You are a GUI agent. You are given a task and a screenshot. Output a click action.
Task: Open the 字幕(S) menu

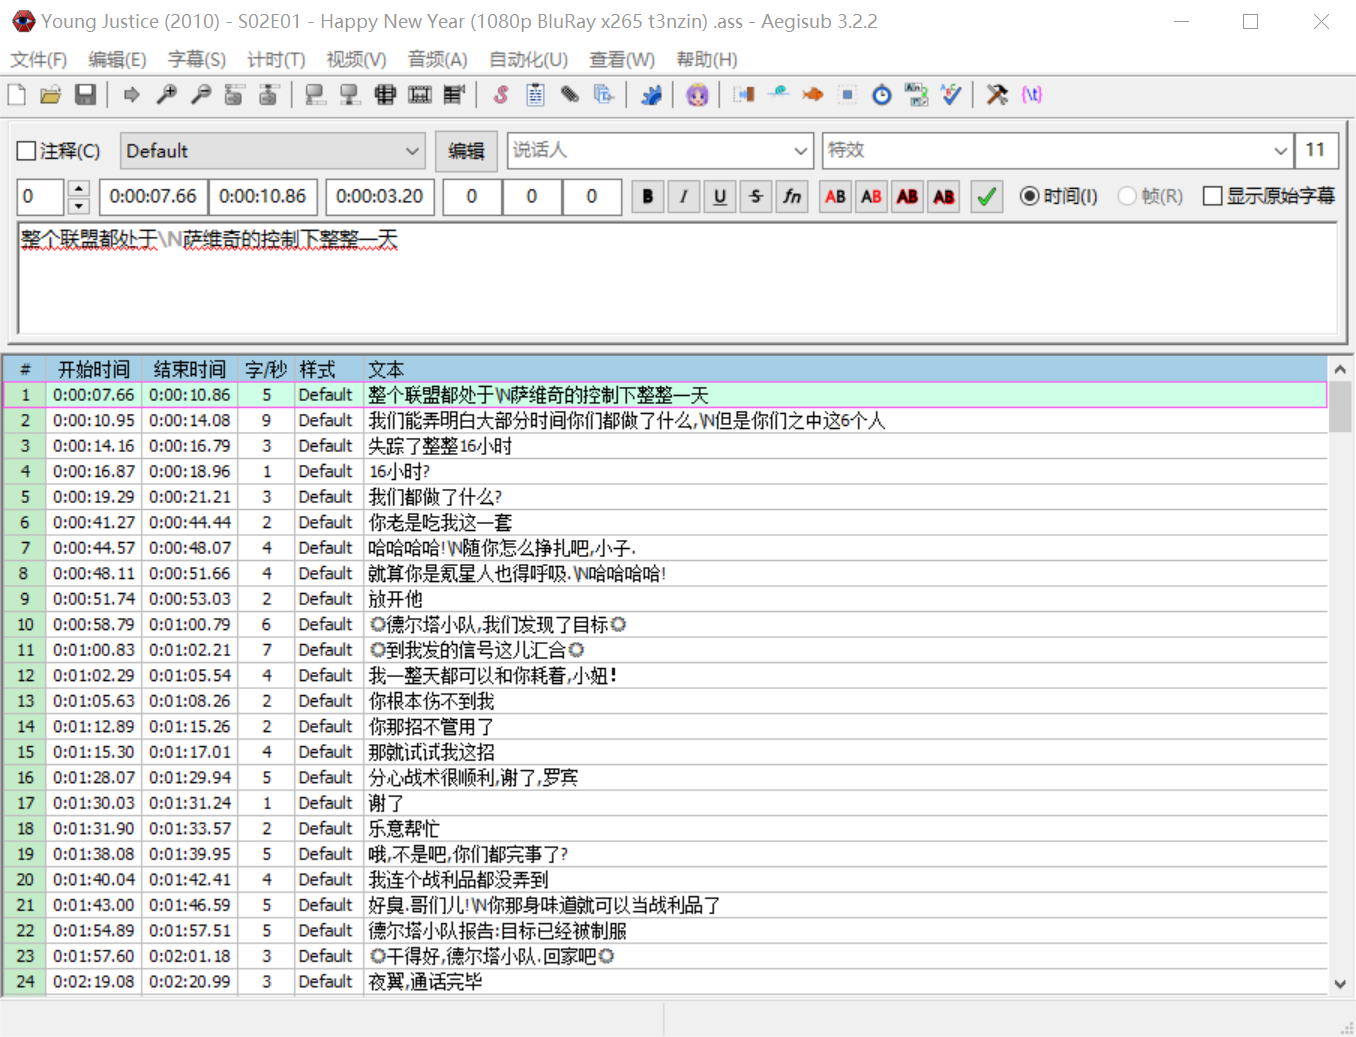197,60
